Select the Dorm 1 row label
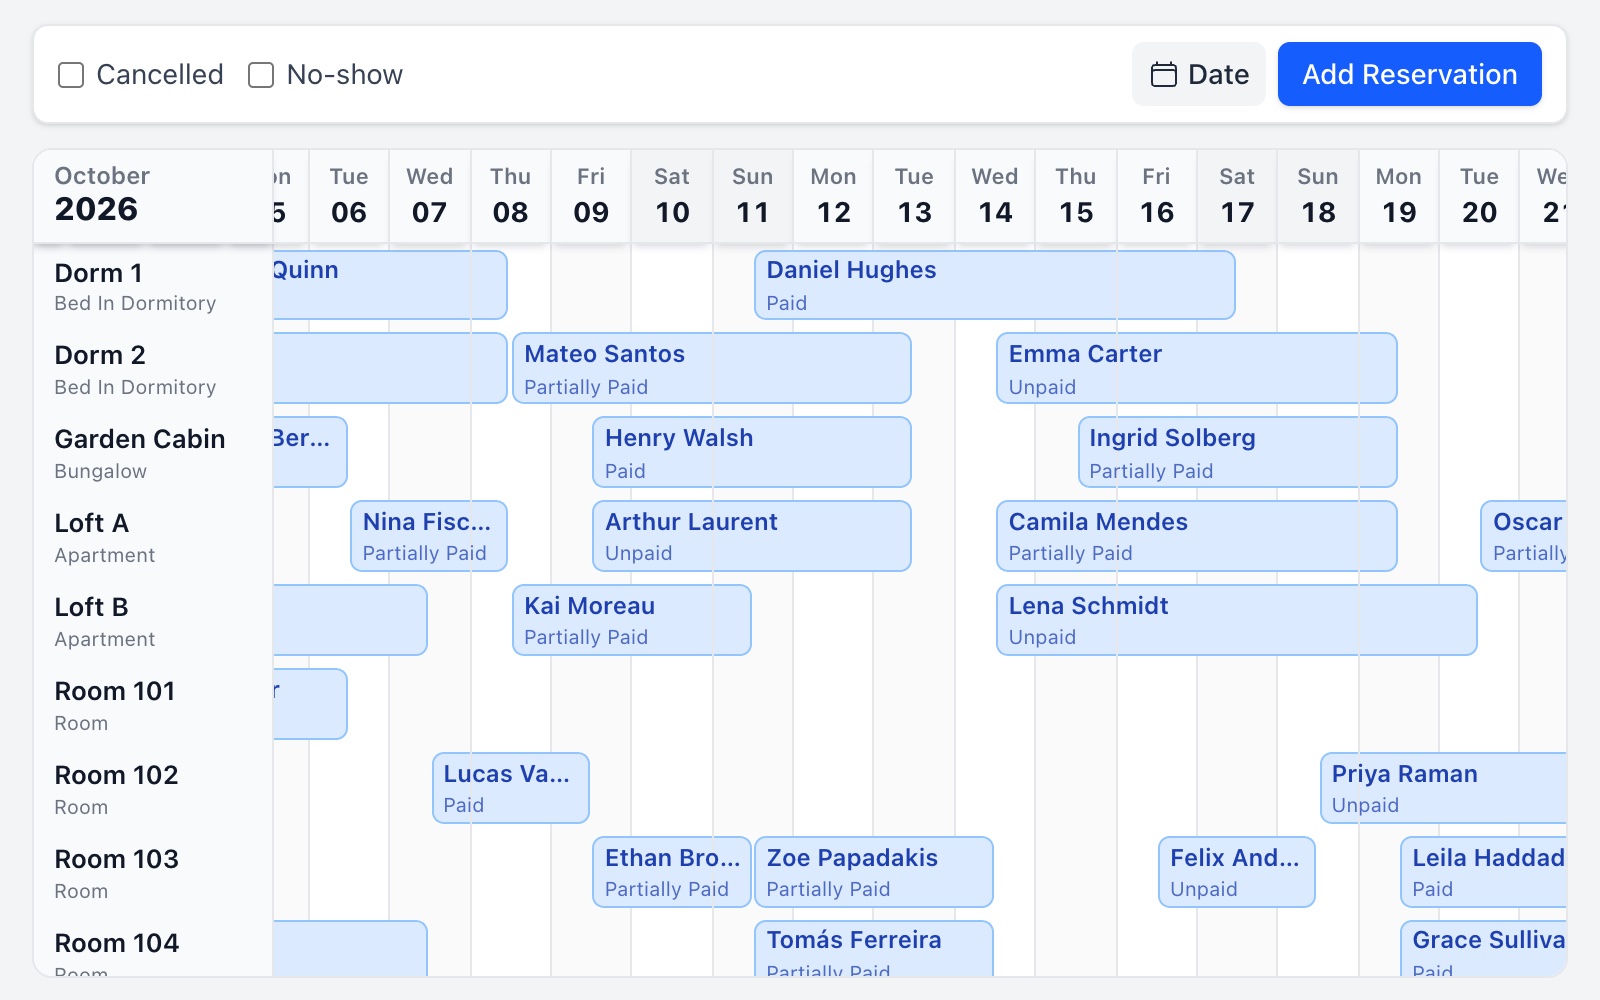Viewport: 1600px width, 1000px height. [x=153, y=287]
